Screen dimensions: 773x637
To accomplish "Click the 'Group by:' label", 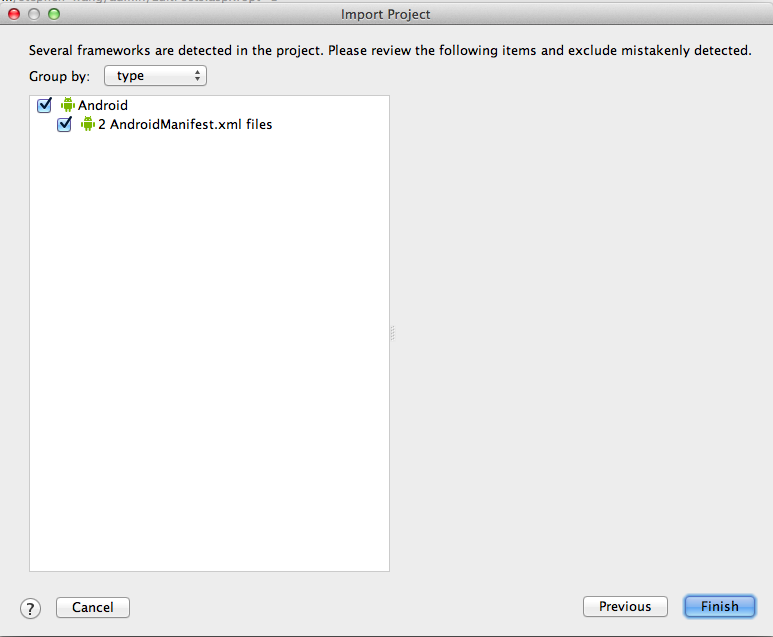I will (60, 76).
